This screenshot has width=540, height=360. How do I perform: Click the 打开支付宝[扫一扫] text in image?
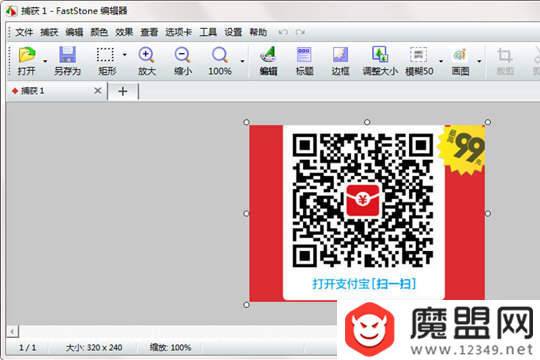pos(364,284)
